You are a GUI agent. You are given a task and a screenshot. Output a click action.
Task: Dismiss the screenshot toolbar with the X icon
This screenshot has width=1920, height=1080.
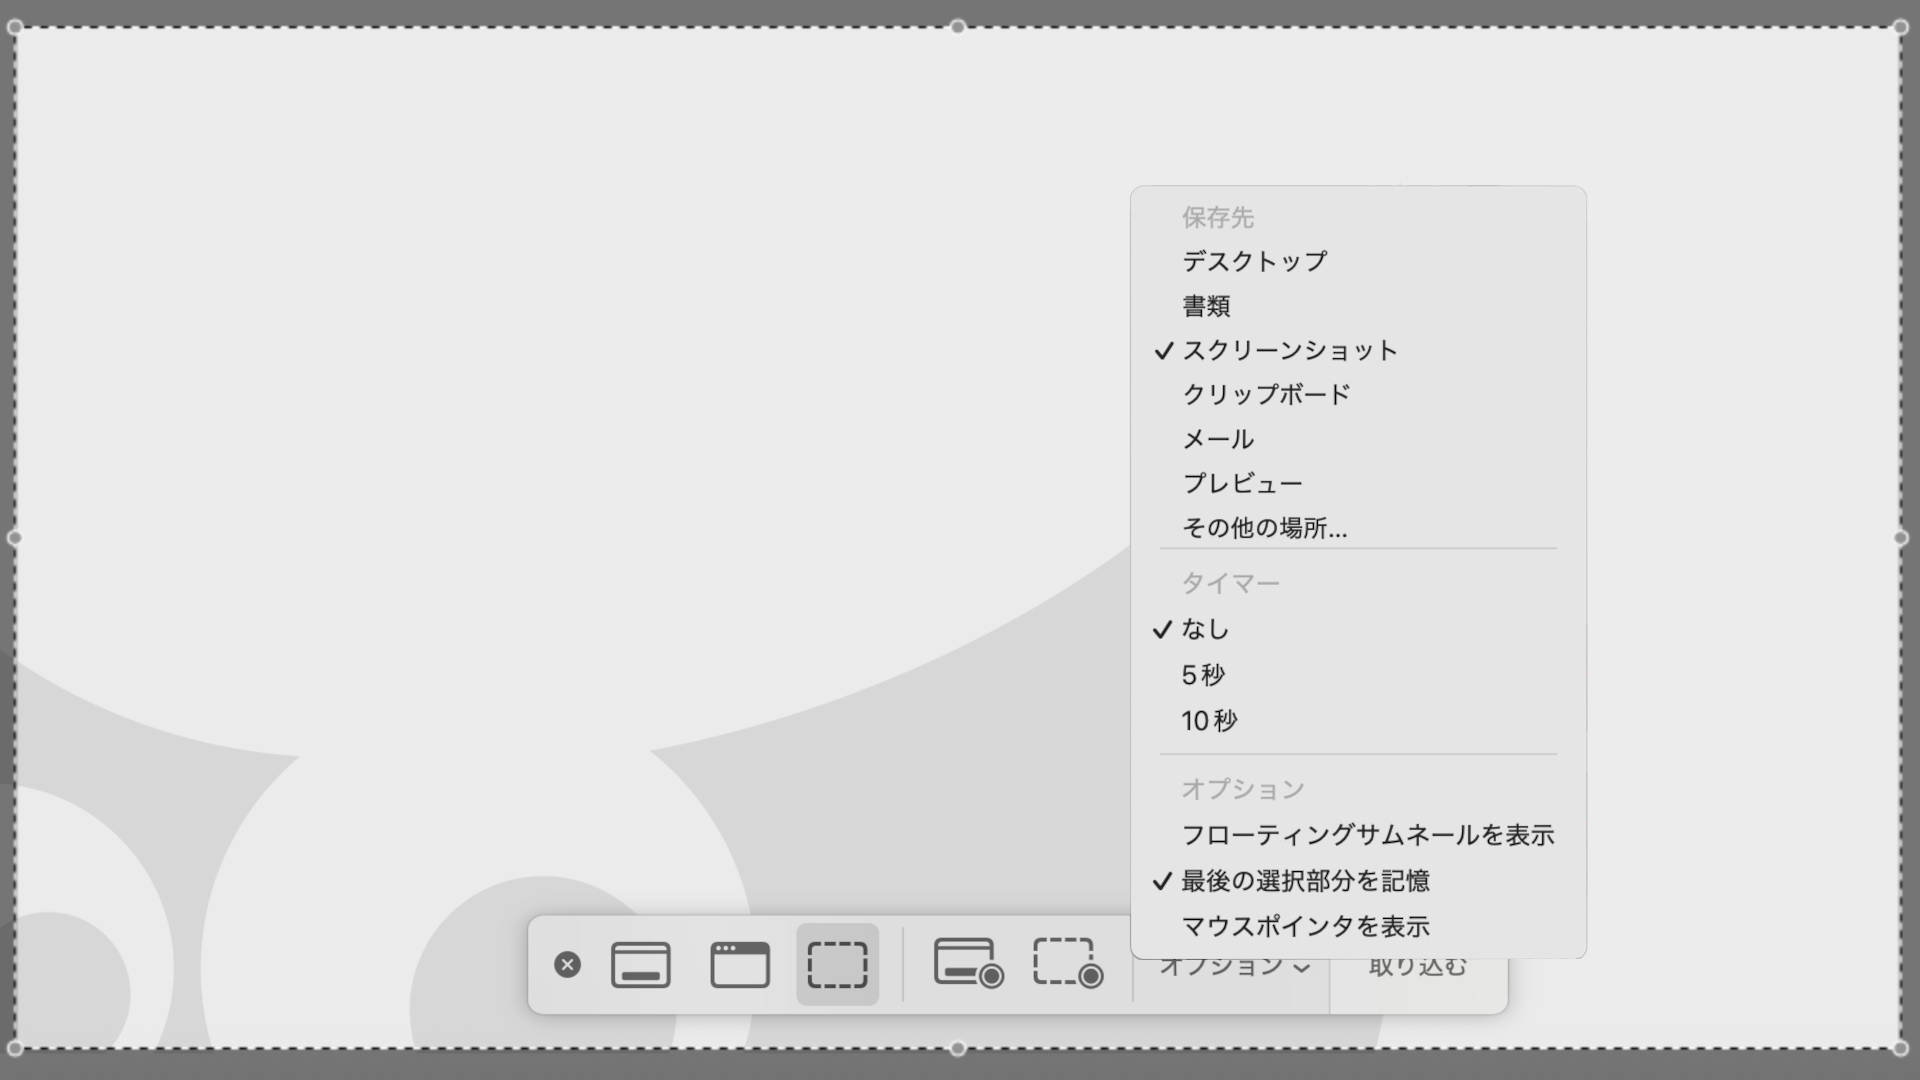pos(567,964)
